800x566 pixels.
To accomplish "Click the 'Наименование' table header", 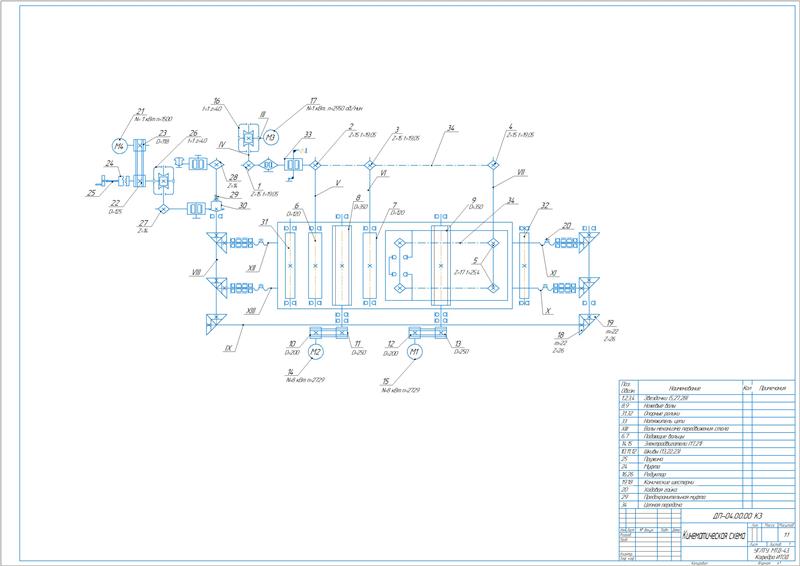I will tap(684, 388).
